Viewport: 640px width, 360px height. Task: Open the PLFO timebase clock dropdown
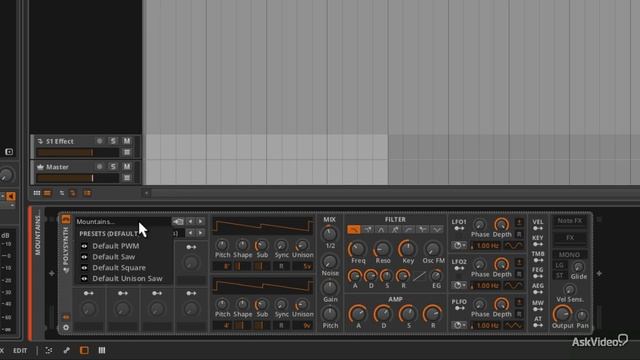(459, 325)
